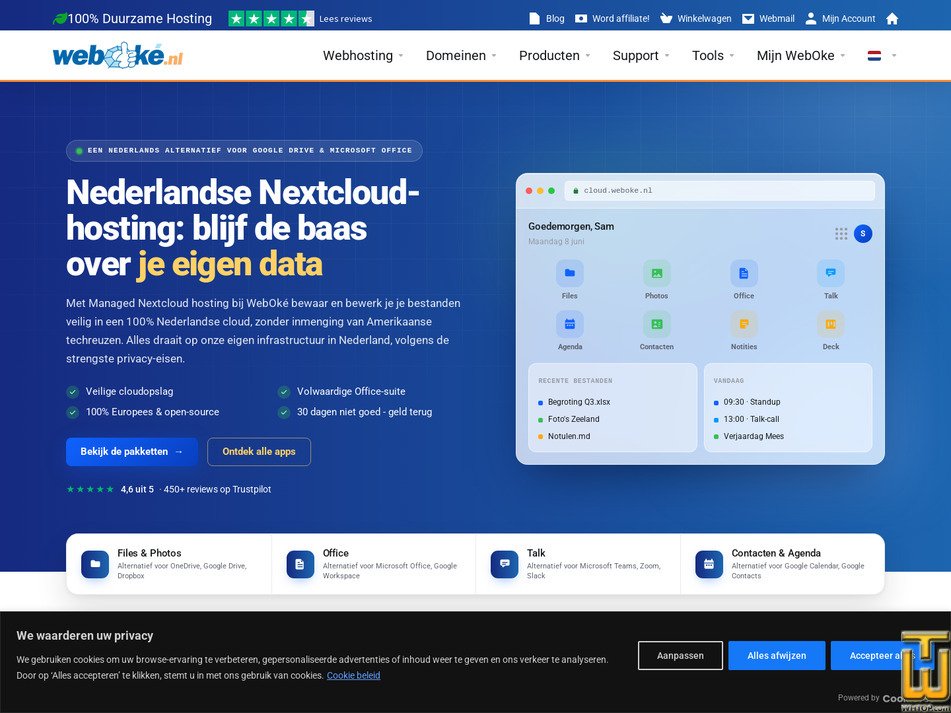951x713 pixels.
Task: Open the Files app icon
Action: click(x=570, y=273)
